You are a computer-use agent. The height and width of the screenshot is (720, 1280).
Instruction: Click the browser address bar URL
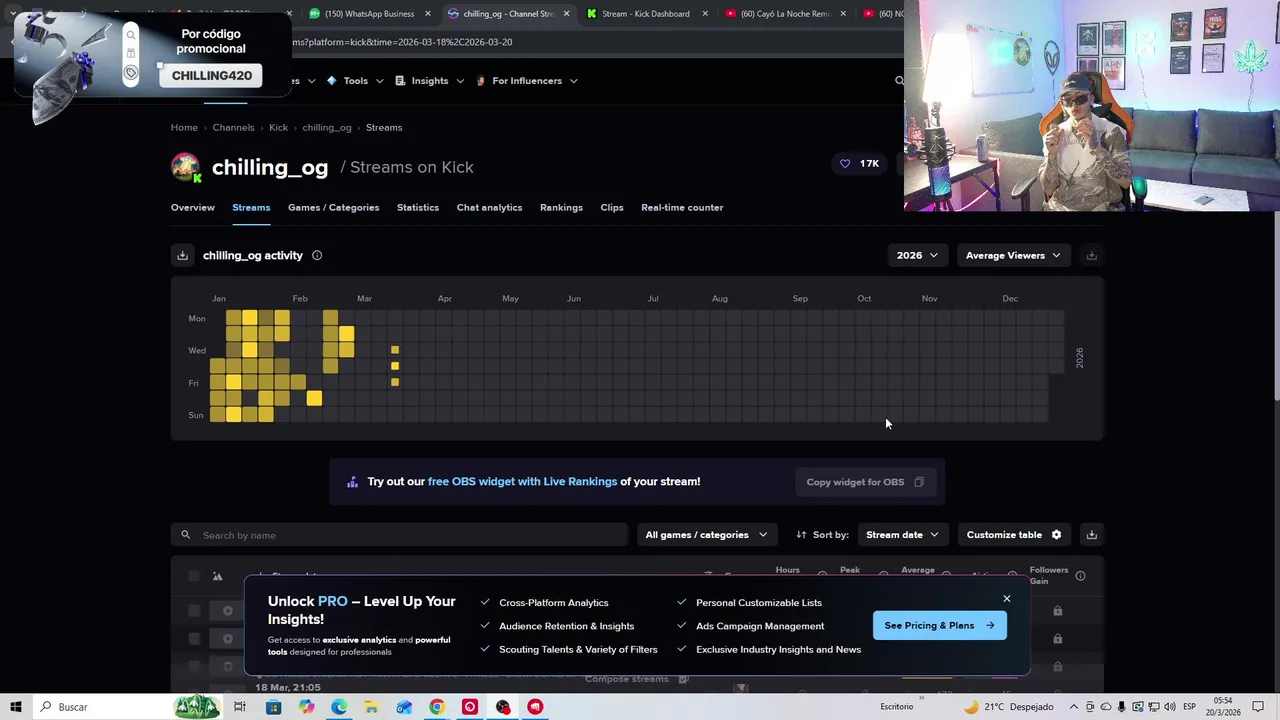403,42
